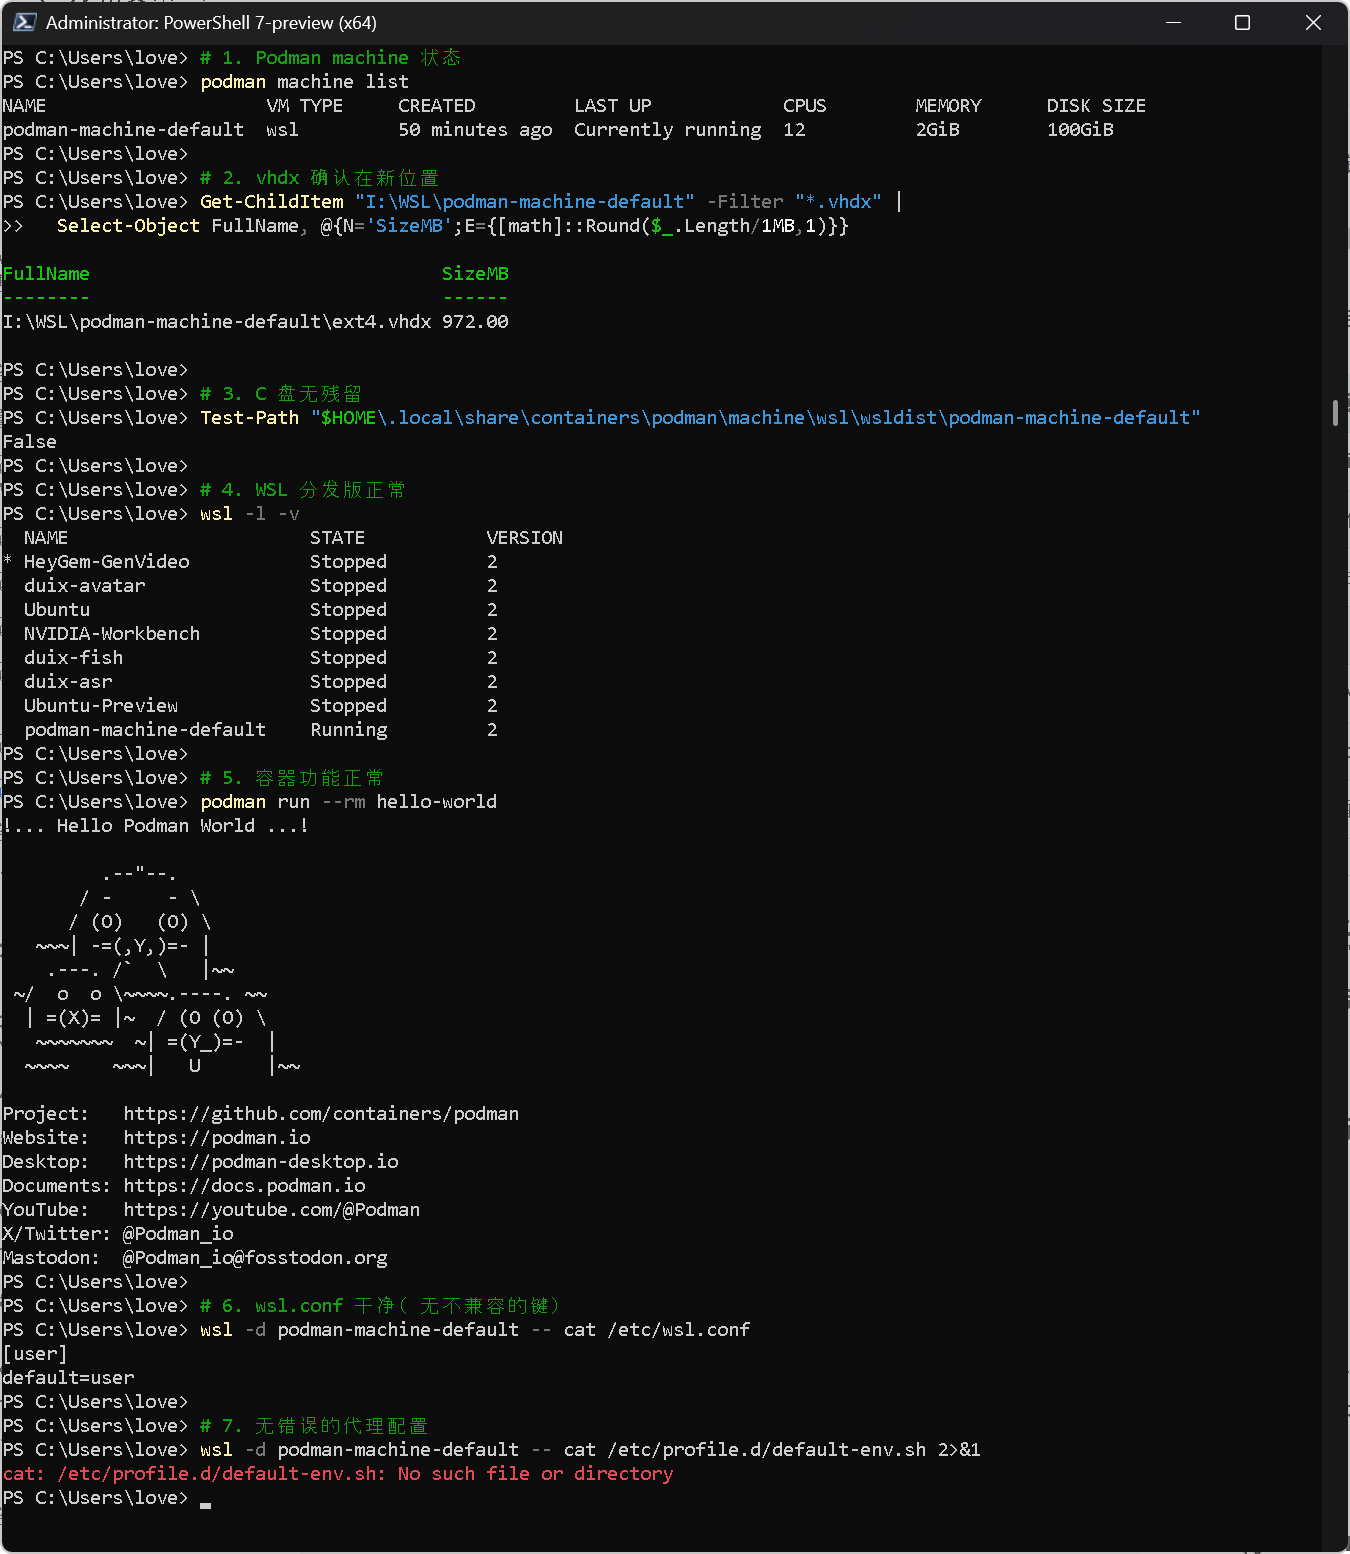Click the https://podman-desktop.io URL
The image size is (1350, 1554).
(x=261, y=1162)
